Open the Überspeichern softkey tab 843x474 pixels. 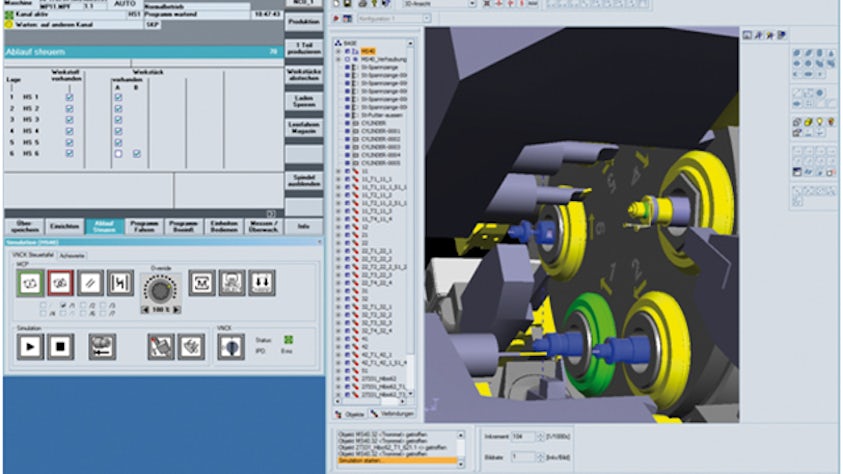(x=24, y=226)
